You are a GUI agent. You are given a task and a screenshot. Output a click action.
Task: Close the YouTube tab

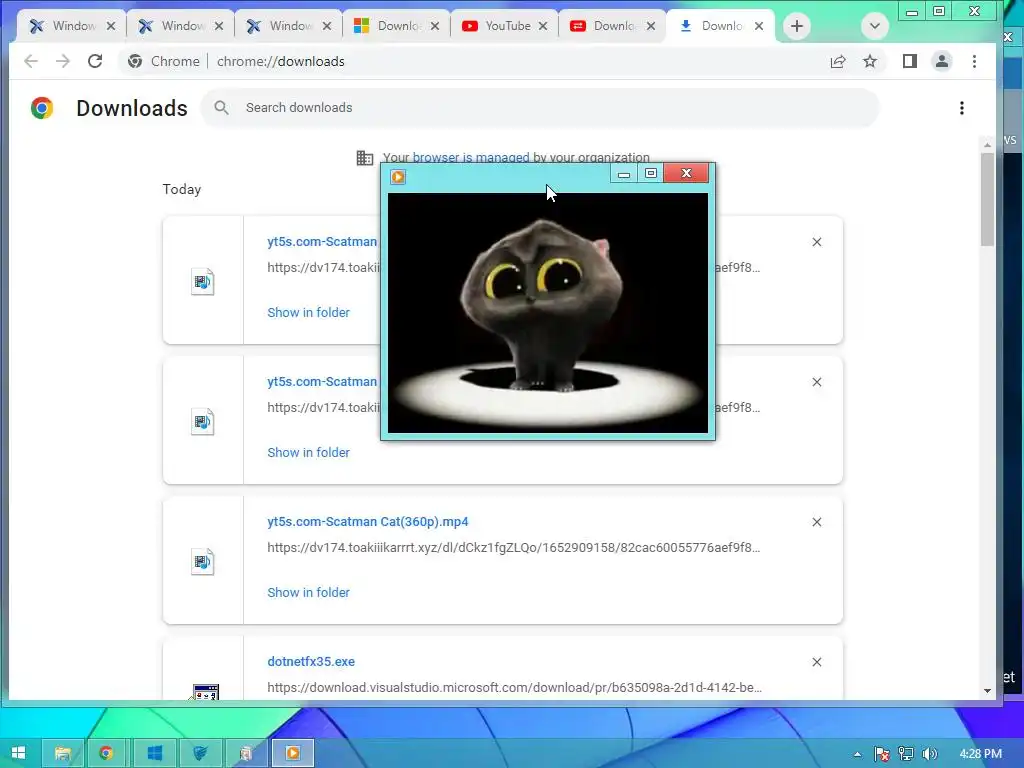[x=543, y=26]
